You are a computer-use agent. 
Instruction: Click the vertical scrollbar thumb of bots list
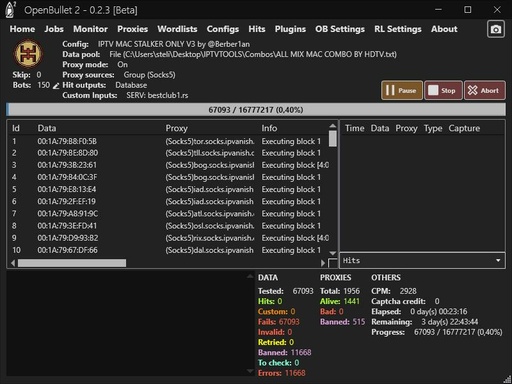[332, 139]
